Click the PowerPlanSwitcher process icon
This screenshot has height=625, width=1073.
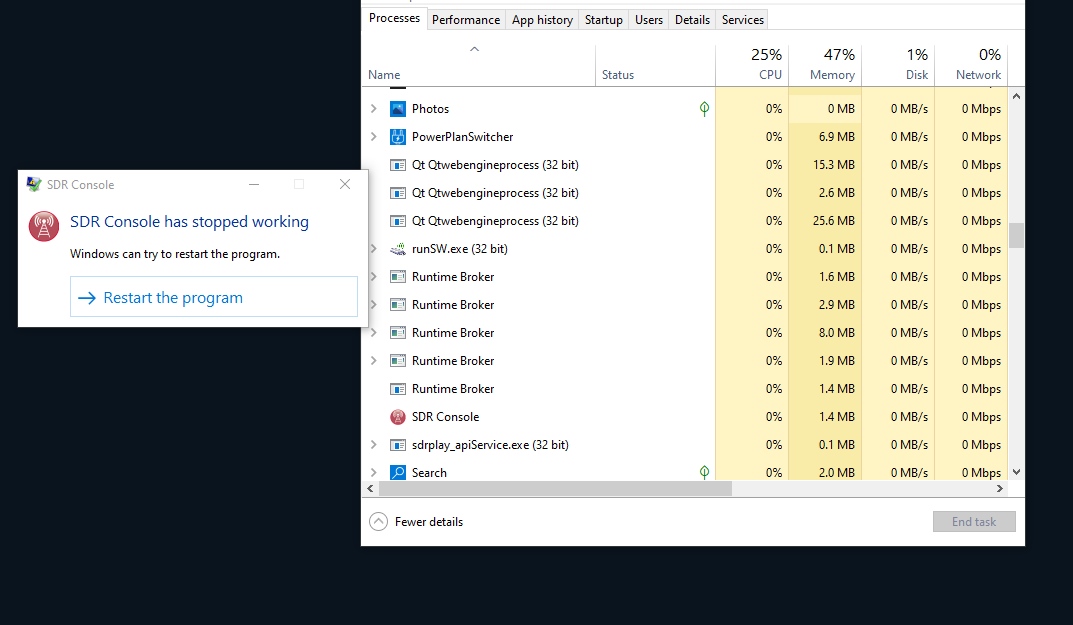click(x=397, y=137)
